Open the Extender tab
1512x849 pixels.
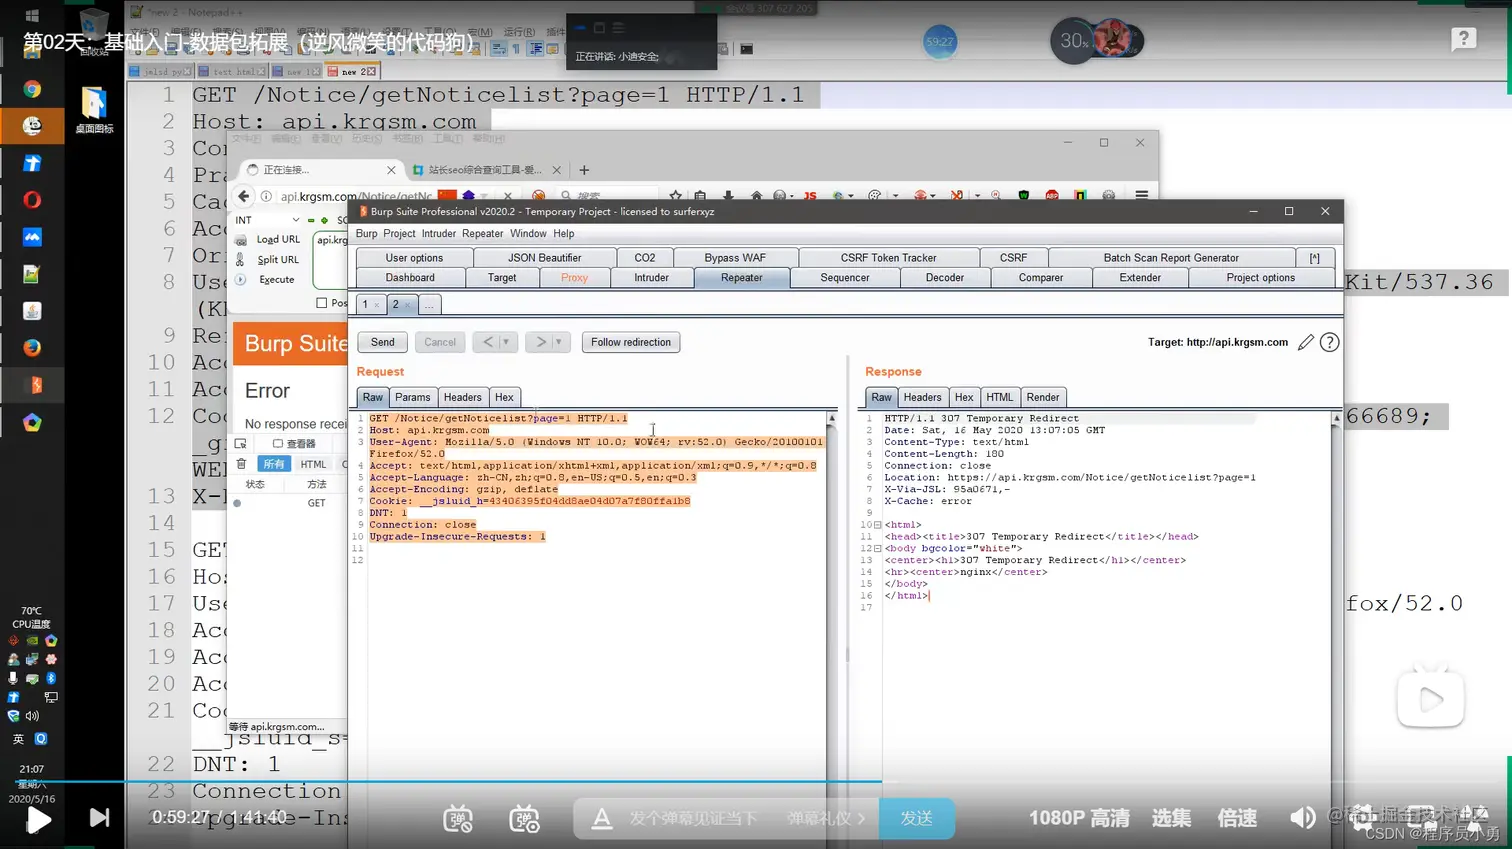pyautogui.click(x=1140, y=278)
